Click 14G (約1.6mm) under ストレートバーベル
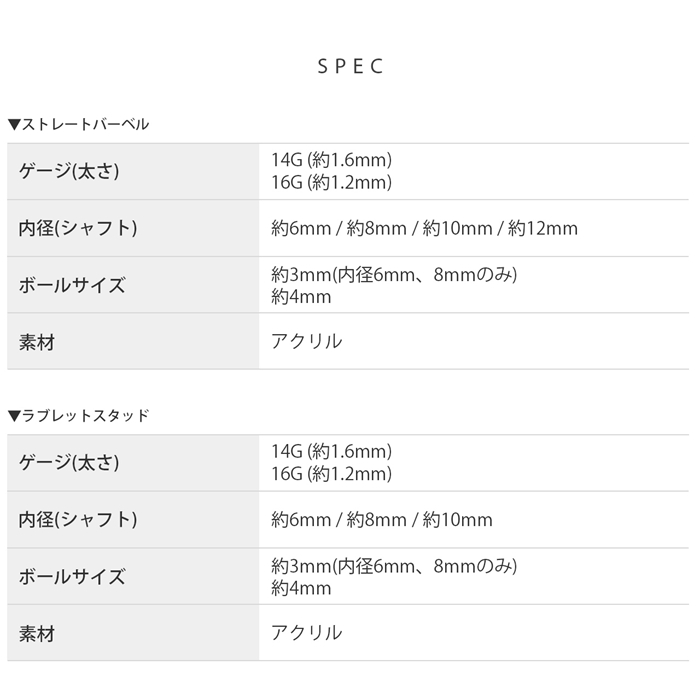This screenshot has width=700, height=700. click(x=331, y=160)
